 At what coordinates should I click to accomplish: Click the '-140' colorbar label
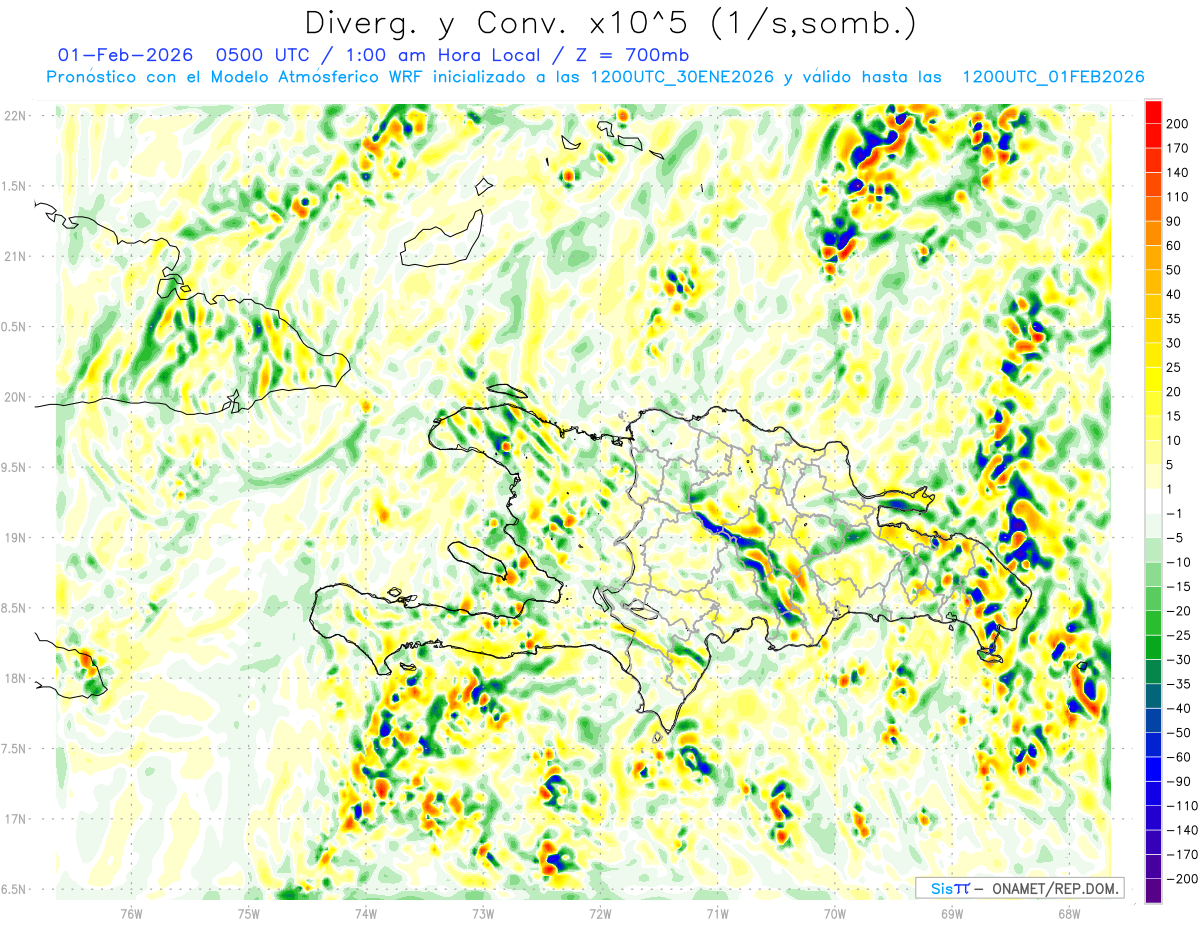pos(1181,831)
